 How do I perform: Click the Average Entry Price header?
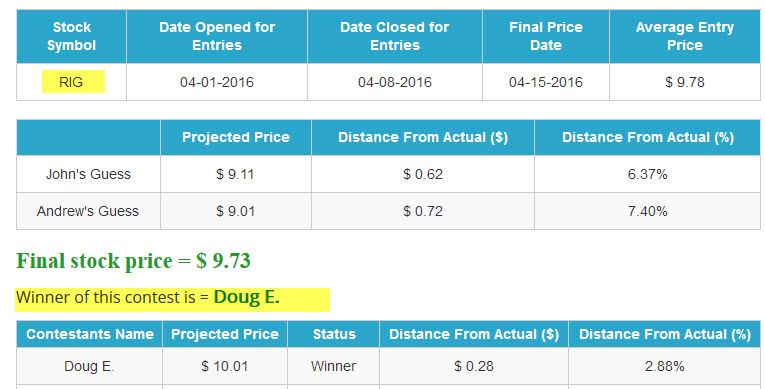coord(684,36)
